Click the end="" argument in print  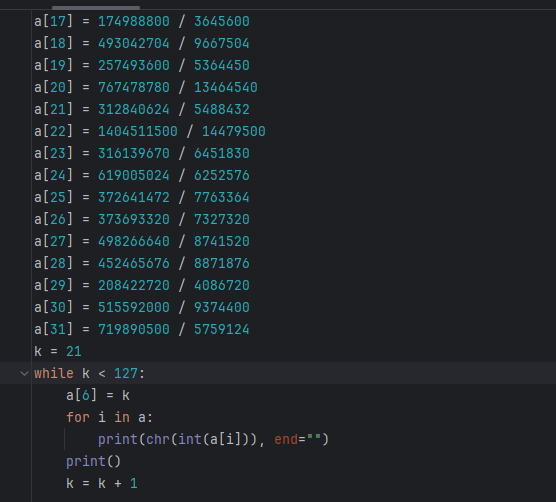click(298, 439)
